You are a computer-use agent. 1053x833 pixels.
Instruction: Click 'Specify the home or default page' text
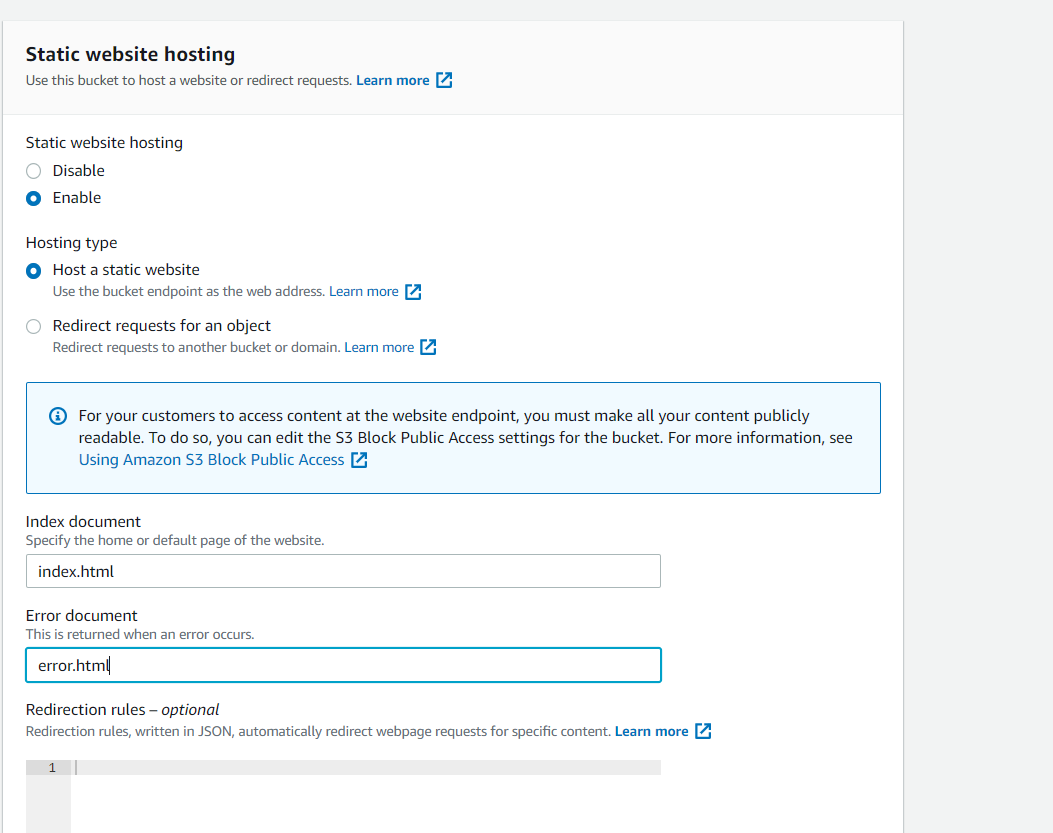[x=175, y=540]
